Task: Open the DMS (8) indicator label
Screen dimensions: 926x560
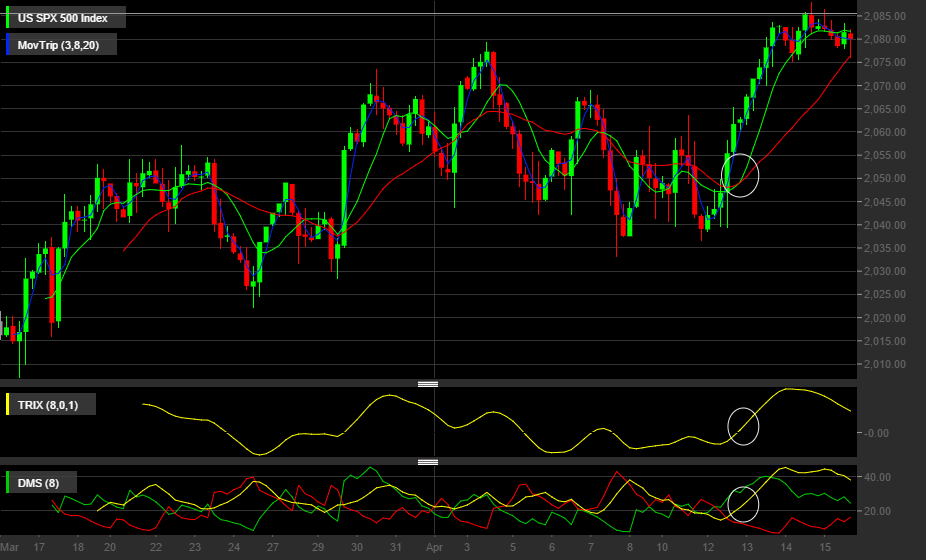Action: (x=38, y=483)
